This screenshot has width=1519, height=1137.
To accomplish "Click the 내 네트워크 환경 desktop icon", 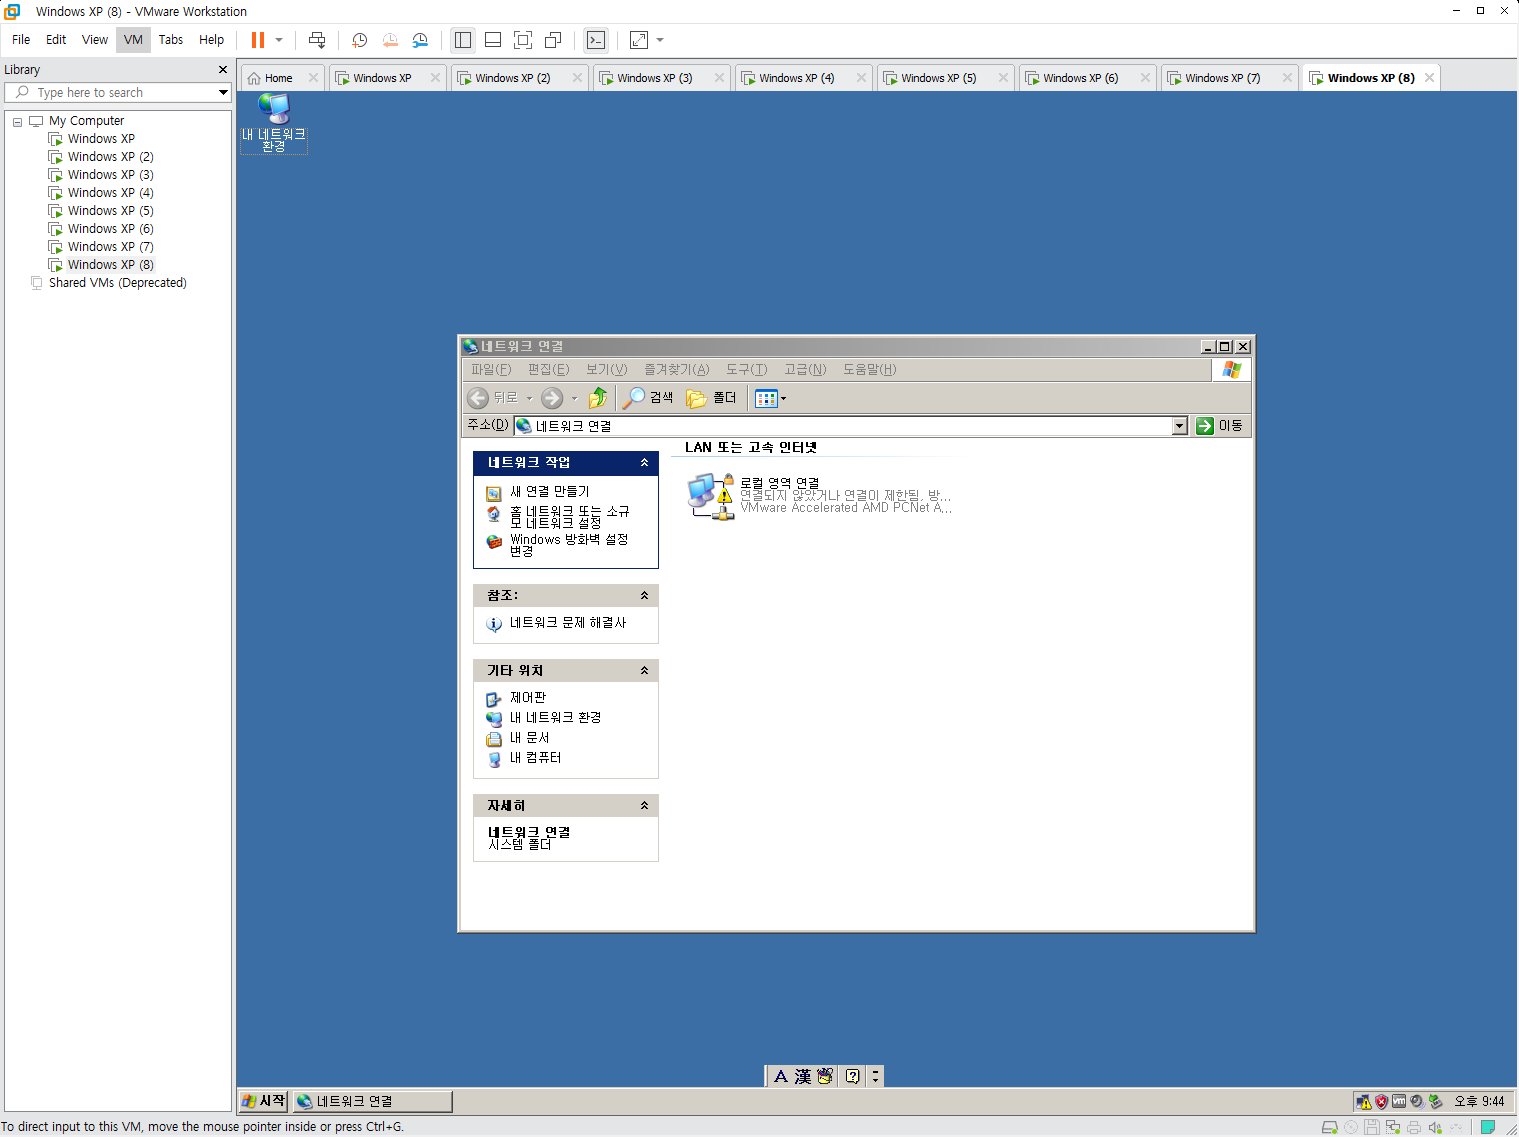I will pos(273,122).
